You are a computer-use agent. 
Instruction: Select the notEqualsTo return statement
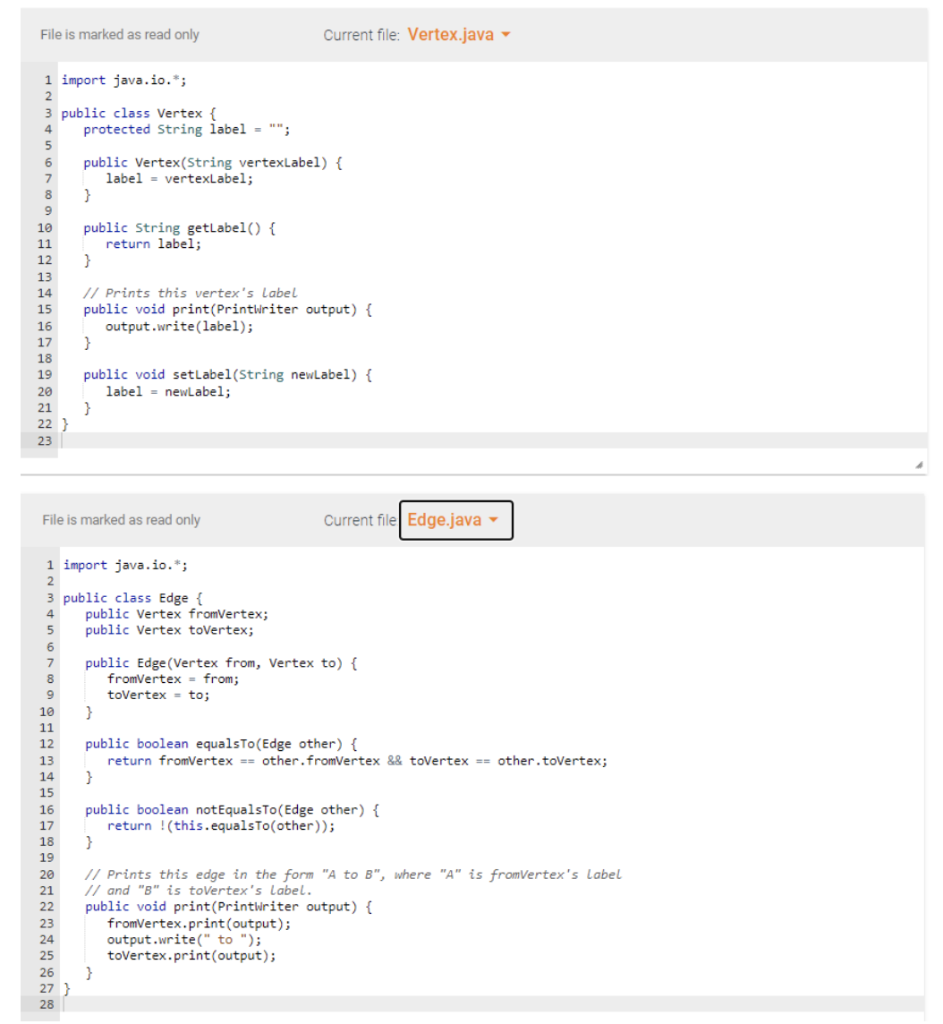[x=220, y=825]
